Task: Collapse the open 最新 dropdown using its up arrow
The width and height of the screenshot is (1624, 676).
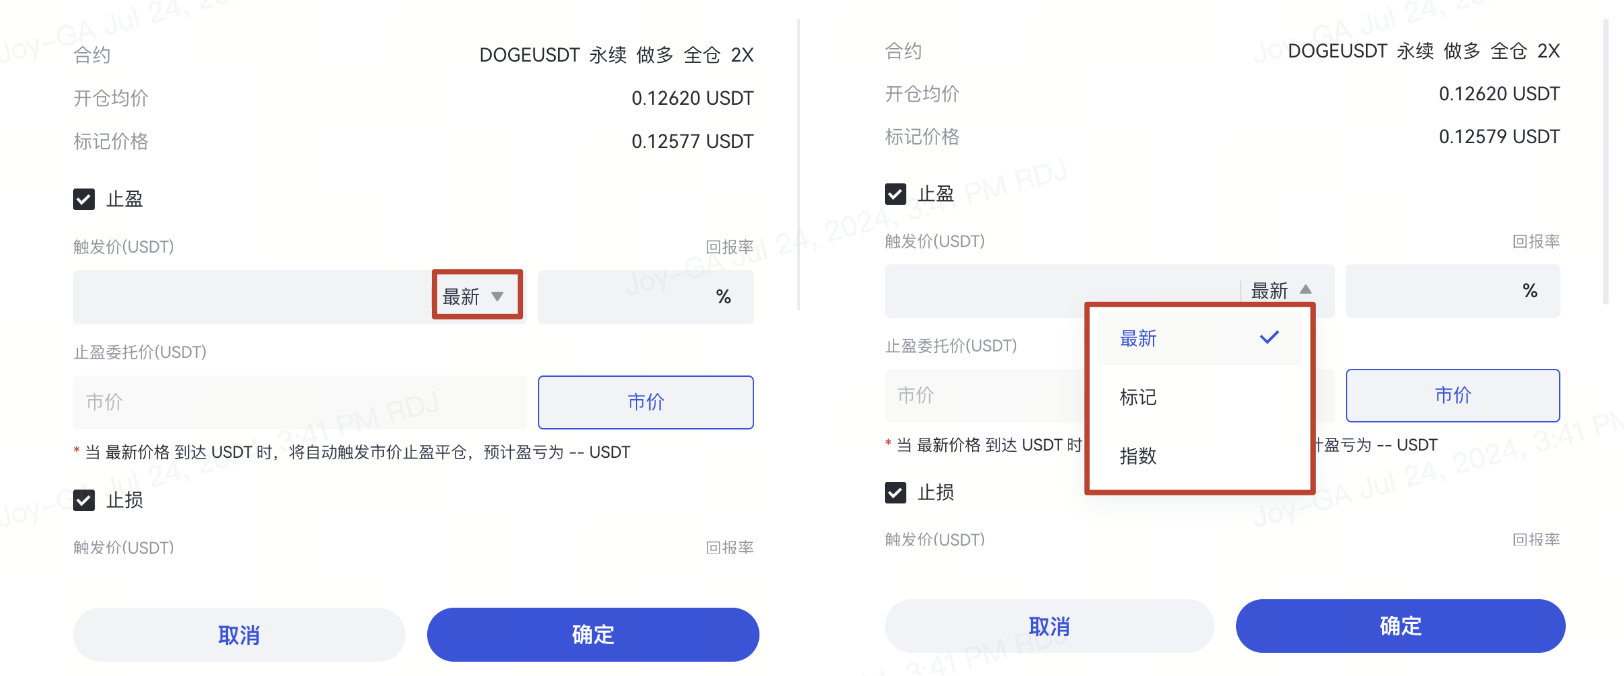Action: click(x=1305, y=290)
